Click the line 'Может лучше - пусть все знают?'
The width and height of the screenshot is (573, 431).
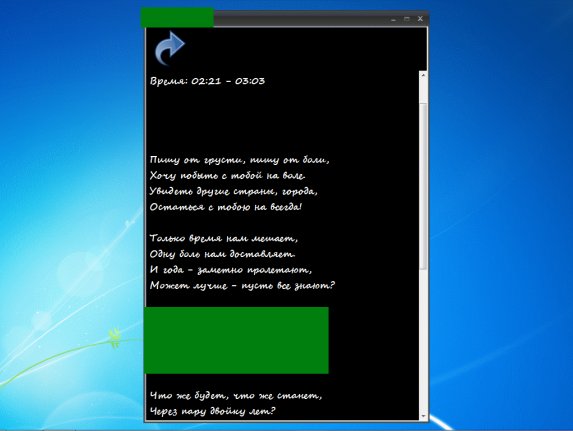(242, 286)
